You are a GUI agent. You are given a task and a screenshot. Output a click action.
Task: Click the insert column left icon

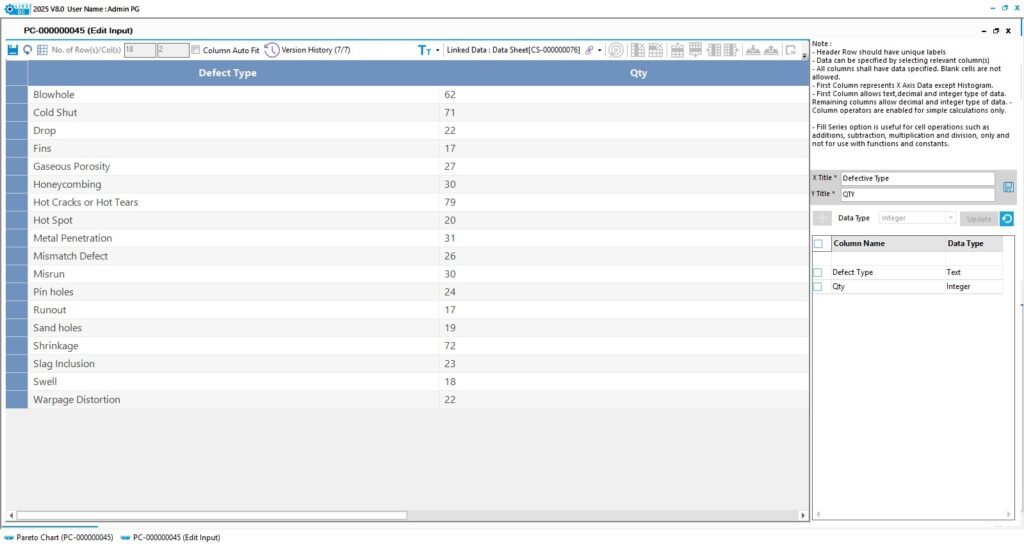pos(714,50)
